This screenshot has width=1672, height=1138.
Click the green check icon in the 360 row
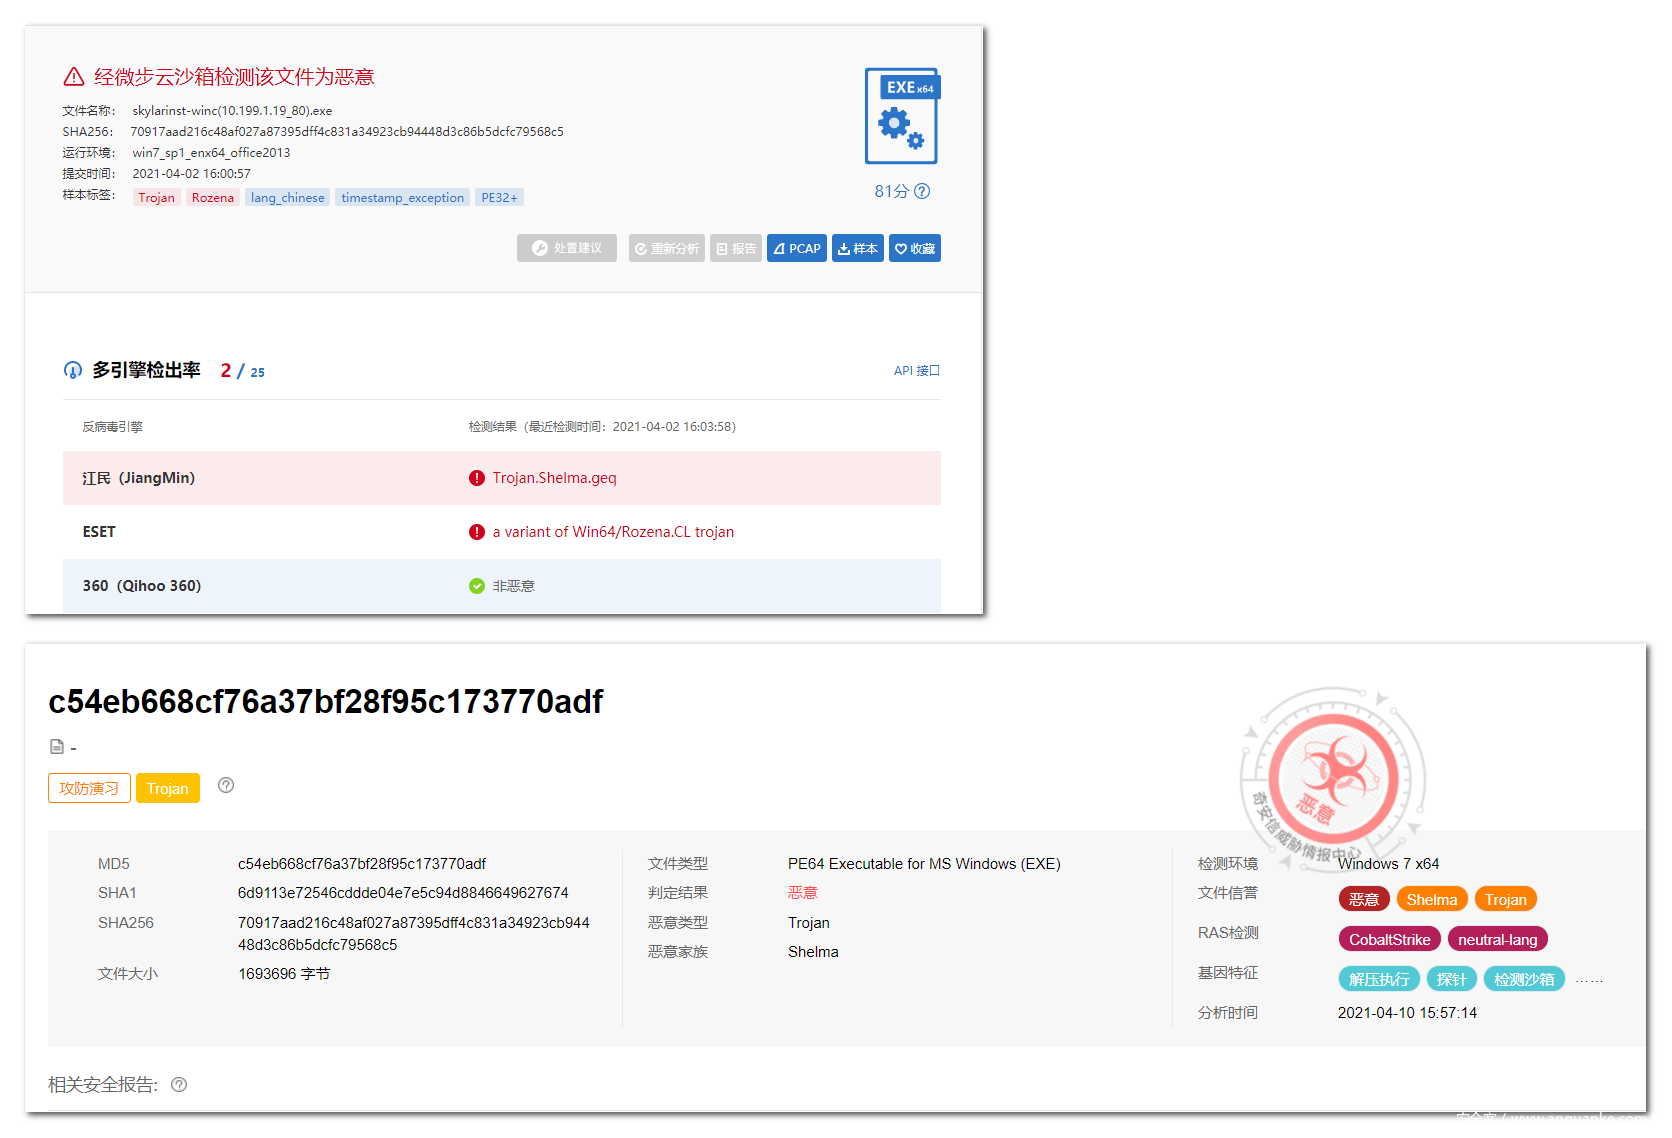tap(477, 586)
